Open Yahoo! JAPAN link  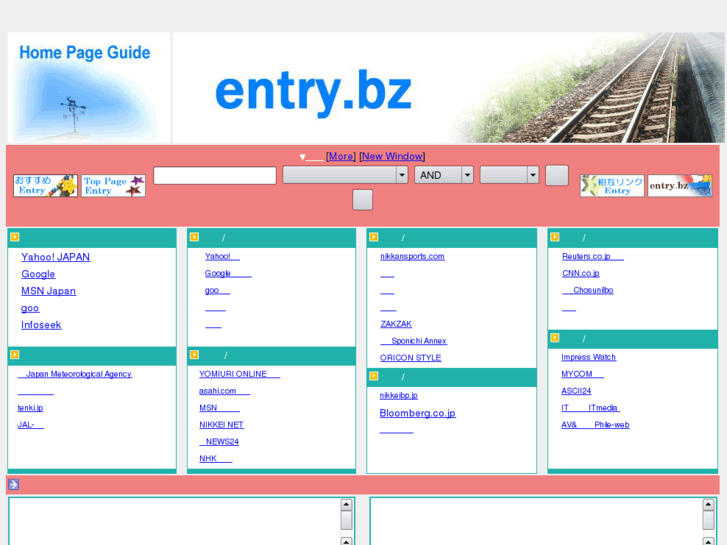[x=56, y=257]
